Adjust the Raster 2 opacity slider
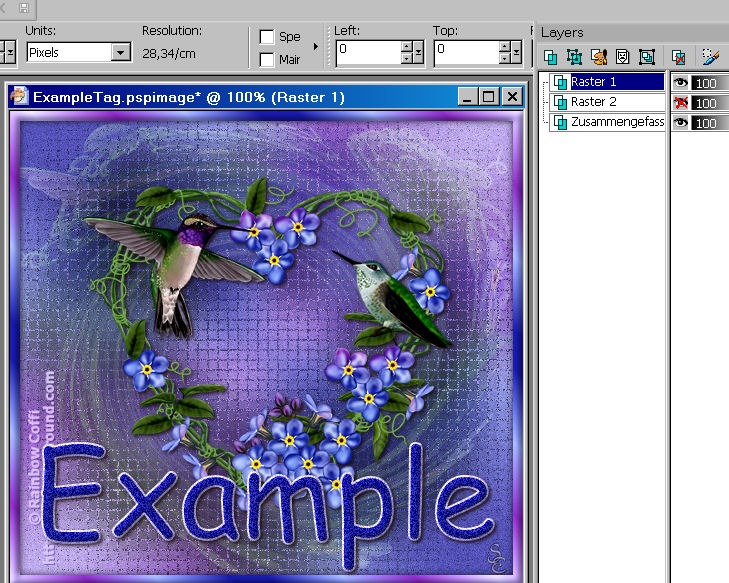The image size is (729, 583). click(x=710, y=103)
